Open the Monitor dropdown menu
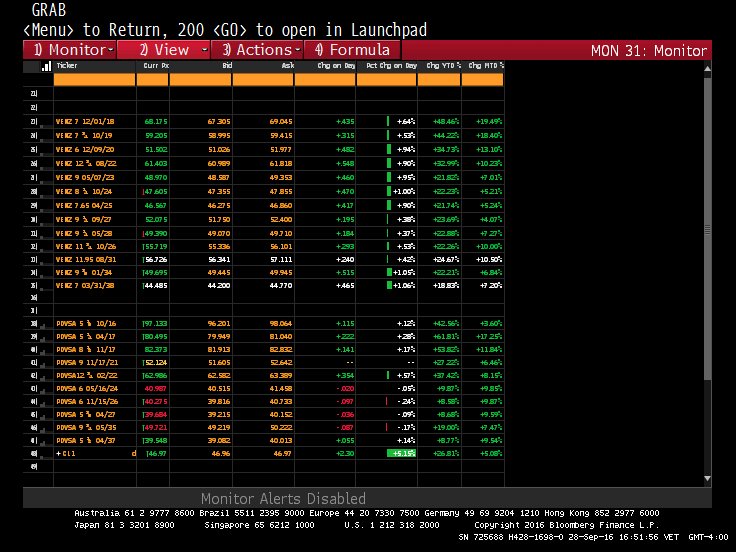 tap(69, 50)
